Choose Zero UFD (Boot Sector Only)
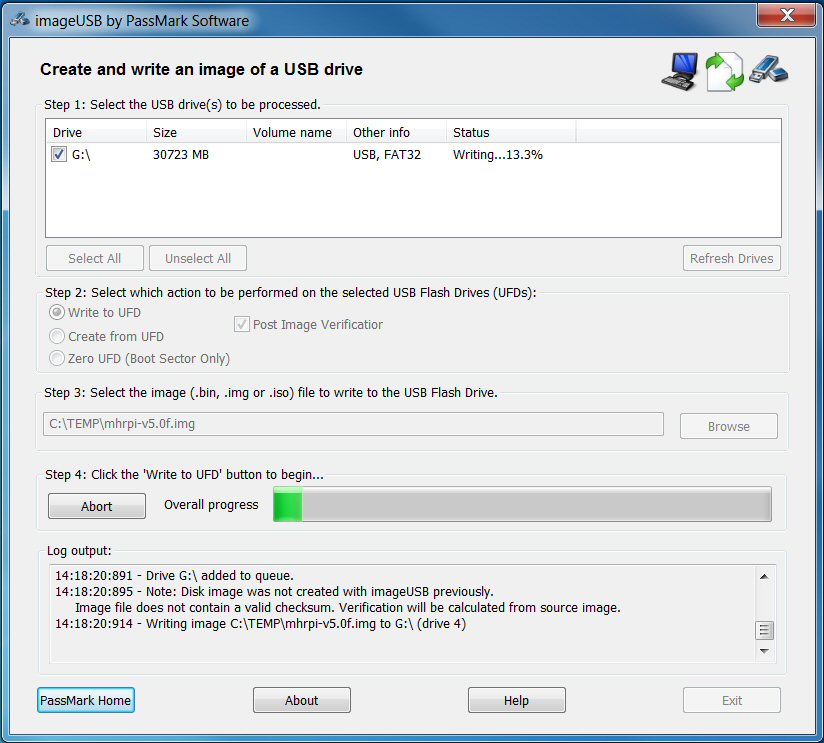 (57, 358)
